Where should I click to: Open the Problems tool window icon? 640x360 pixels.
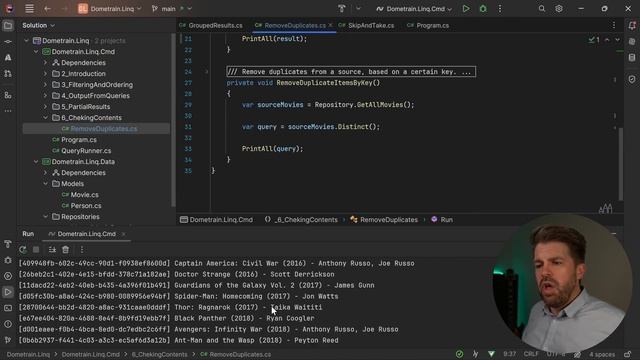click(8, 324)
